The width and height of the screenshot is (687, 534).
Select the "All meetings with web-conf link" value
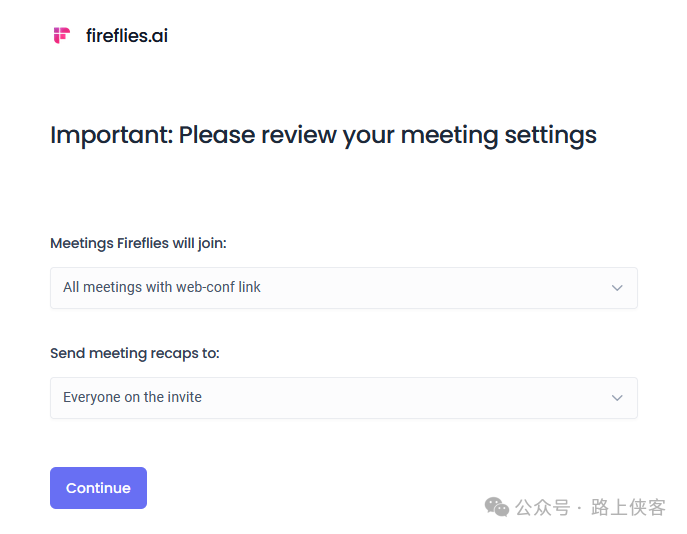pos(162,288)
